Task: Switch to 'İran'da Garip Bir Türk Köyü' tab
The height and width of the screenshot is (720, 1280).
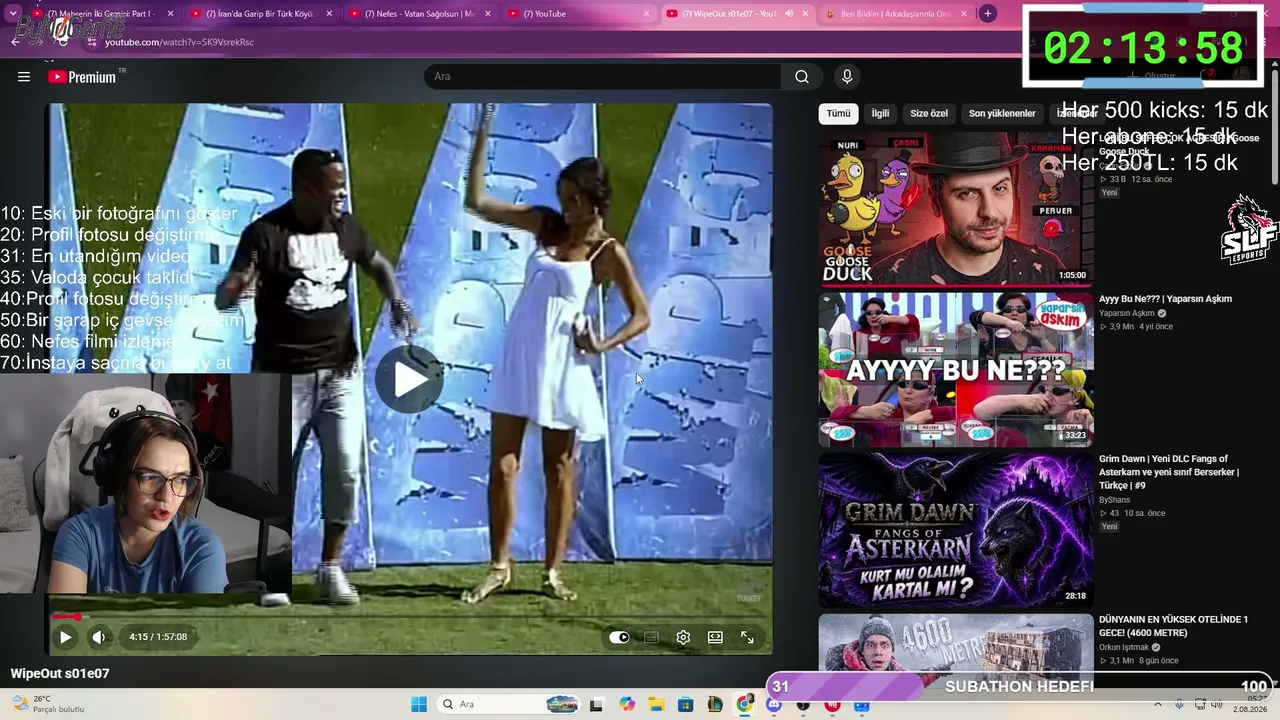Action: tap(259, 14)
